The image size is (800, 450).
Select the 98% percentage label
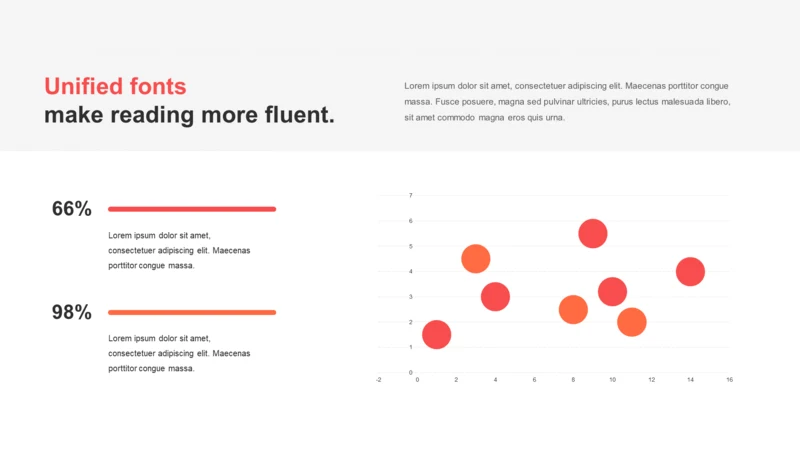72,312
